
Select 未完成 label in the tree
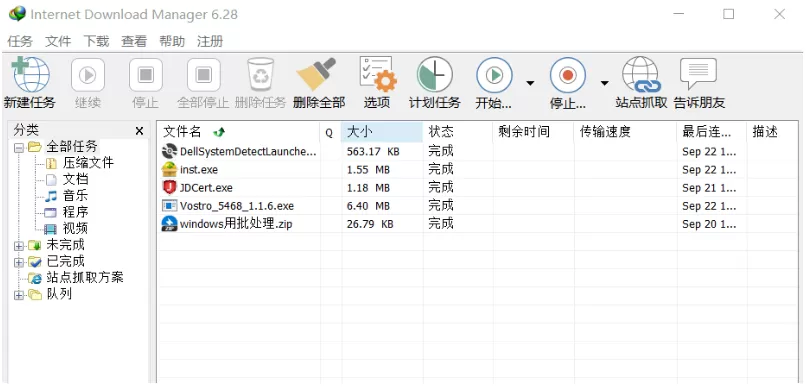65,245
